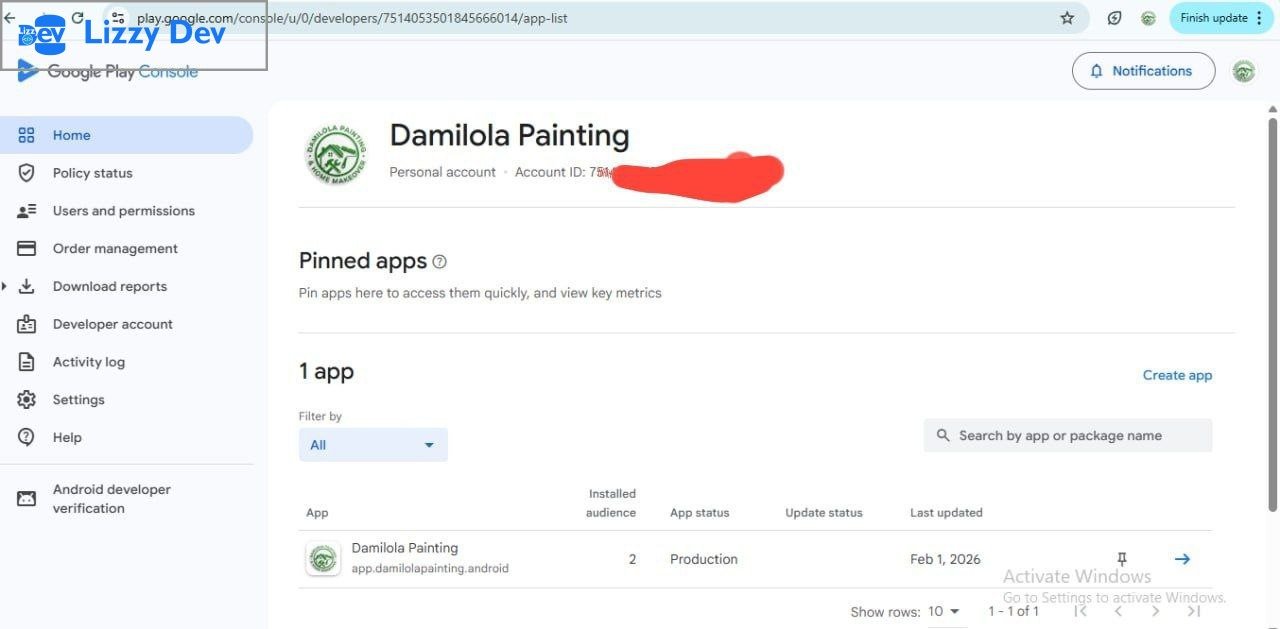Click the Search by app or package name field

coord(1068,436)
